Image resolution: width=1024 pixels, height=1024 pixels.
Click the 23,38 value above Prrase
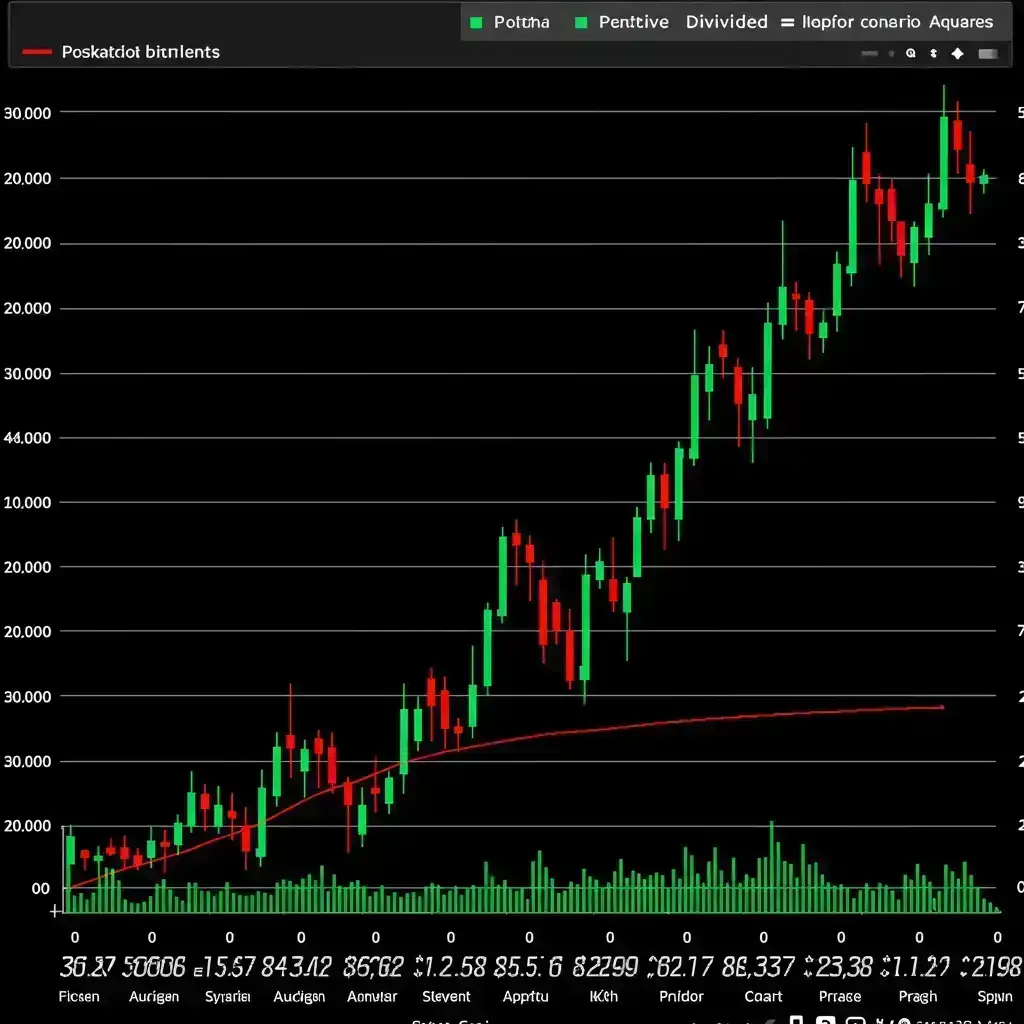point(839,967)
